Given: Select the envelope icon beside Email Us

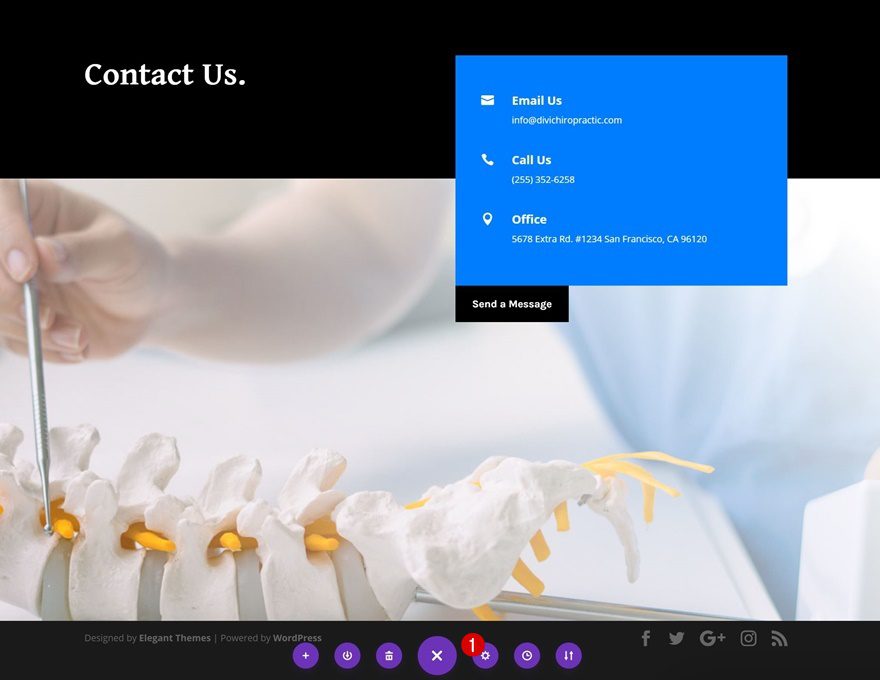Looking at the screenshot, I should point(487,100).
